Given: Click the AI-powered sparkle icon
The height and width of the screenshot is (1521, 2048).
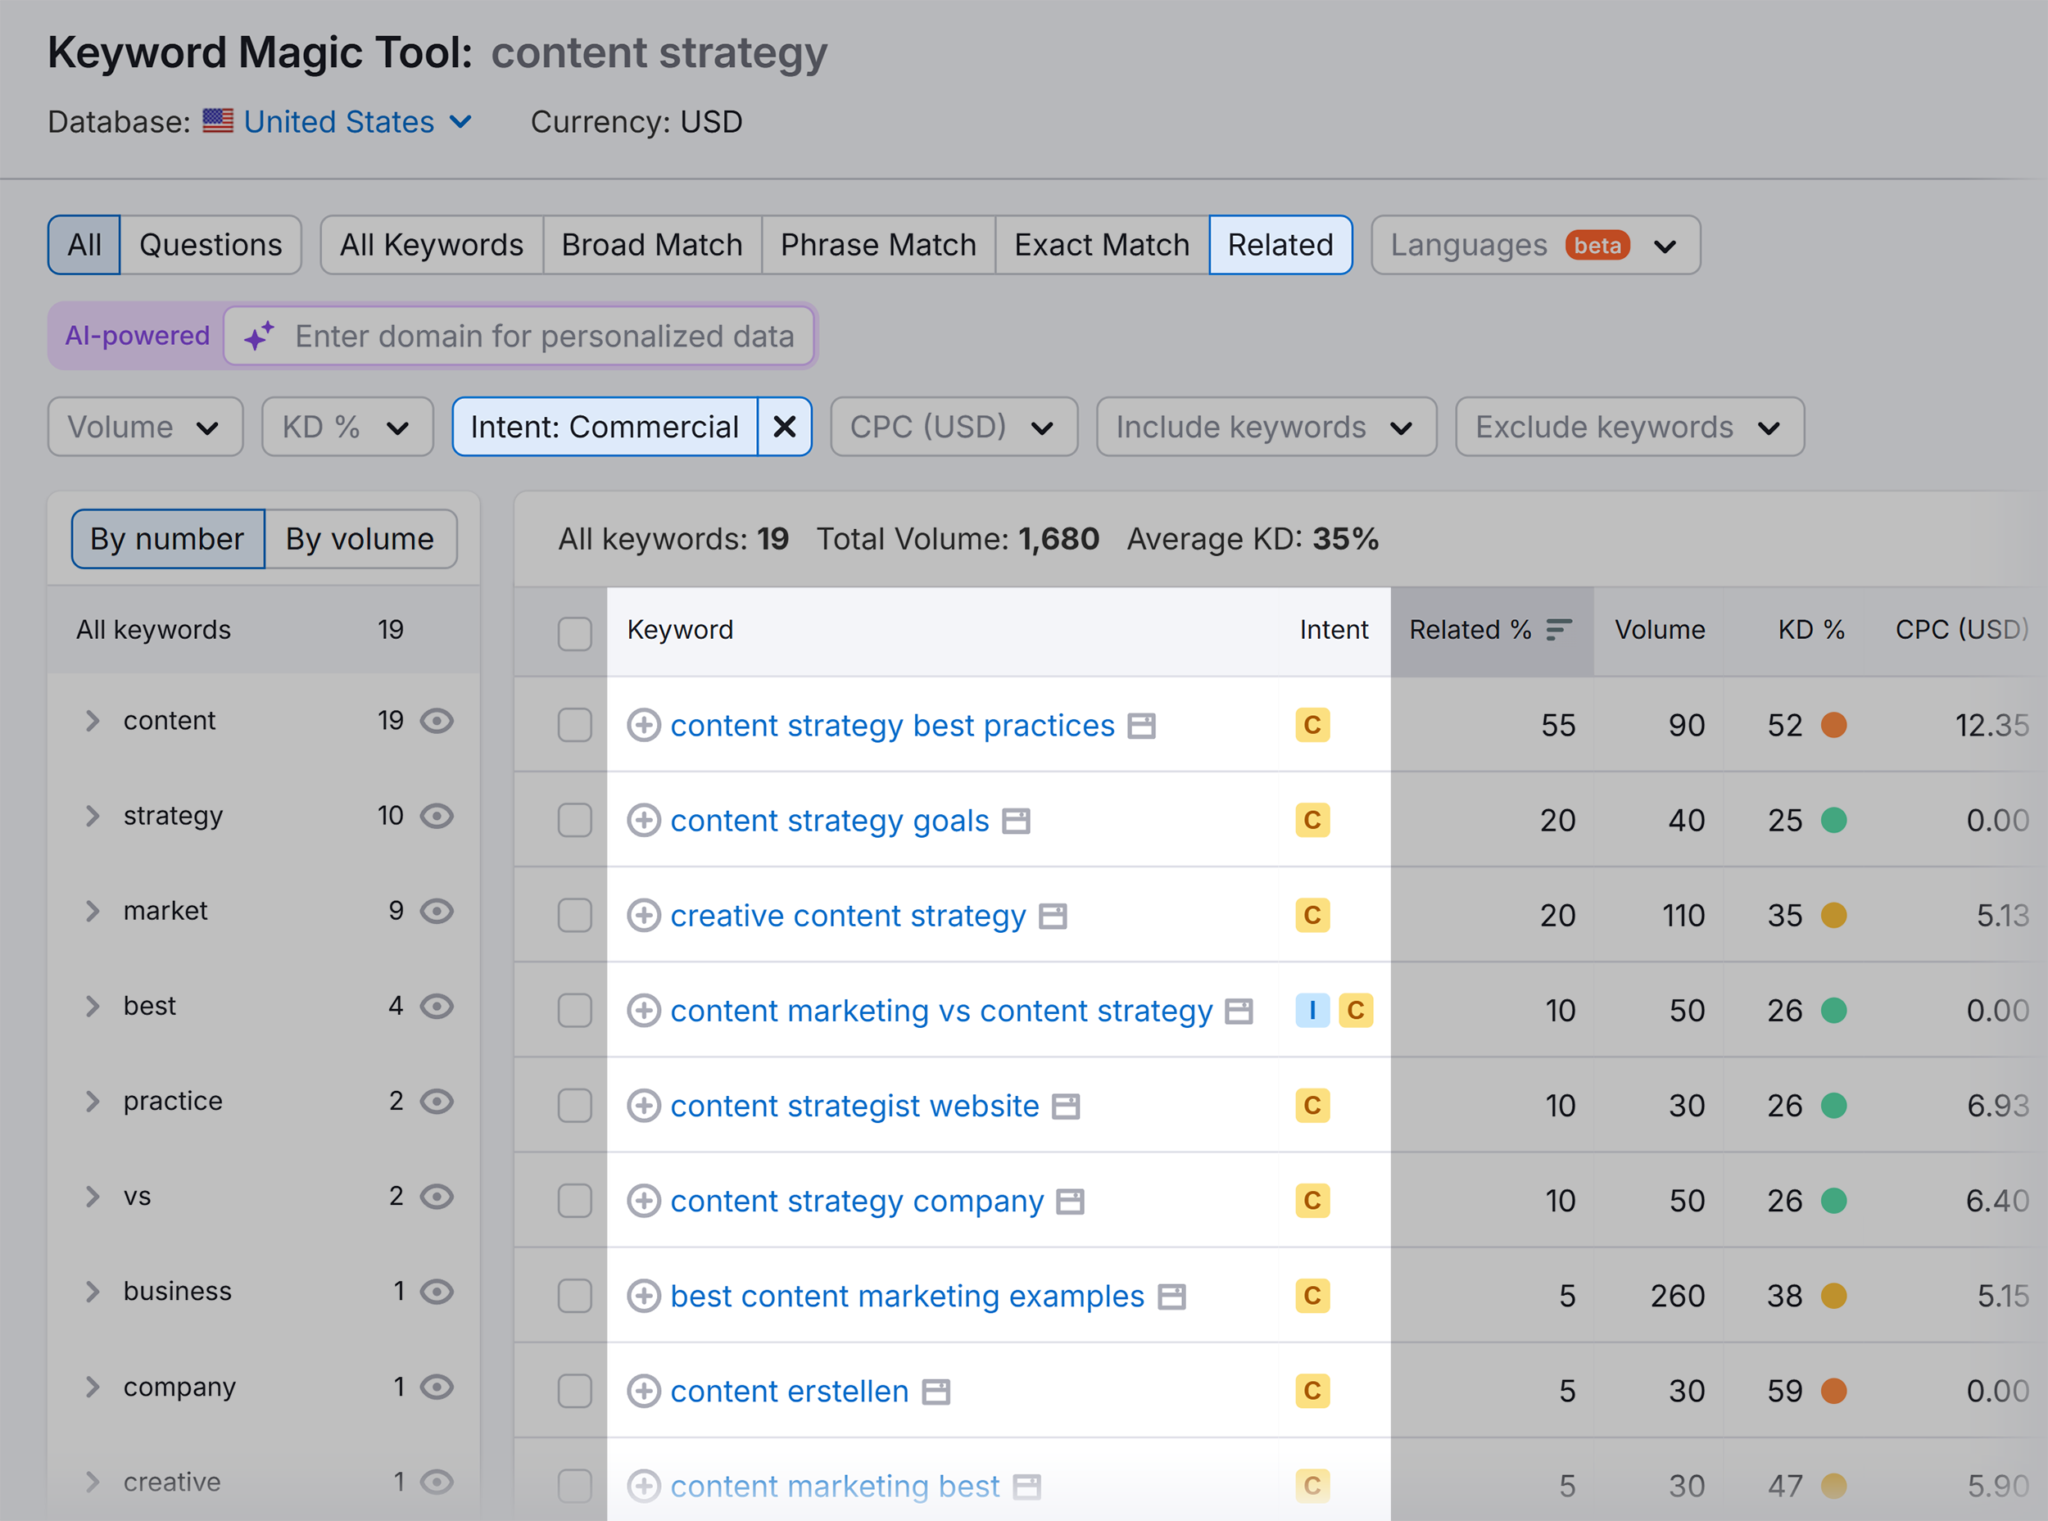Looking at the screenshot, I should point(259,336).
